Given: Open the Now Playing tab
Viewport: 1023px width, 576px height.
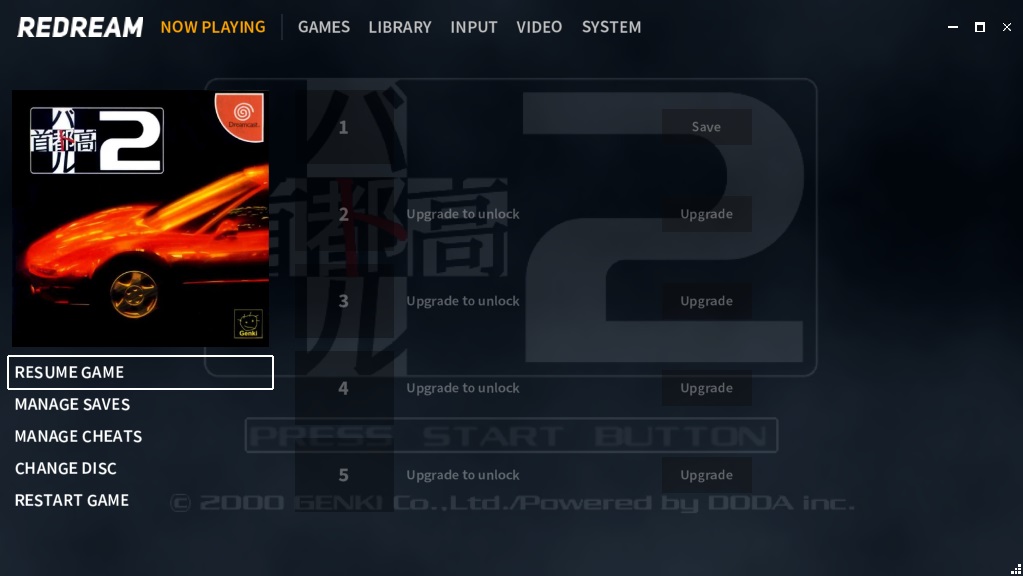Looking at the screenshot, I should [213, 27].
